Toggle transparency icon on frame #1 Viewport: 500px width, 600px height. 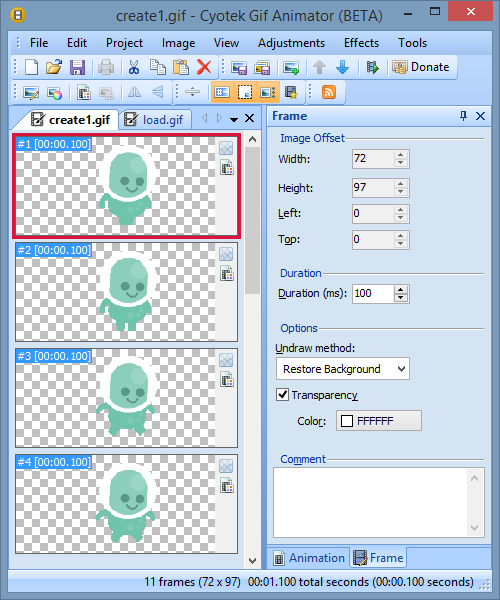[x=226, y=148]
